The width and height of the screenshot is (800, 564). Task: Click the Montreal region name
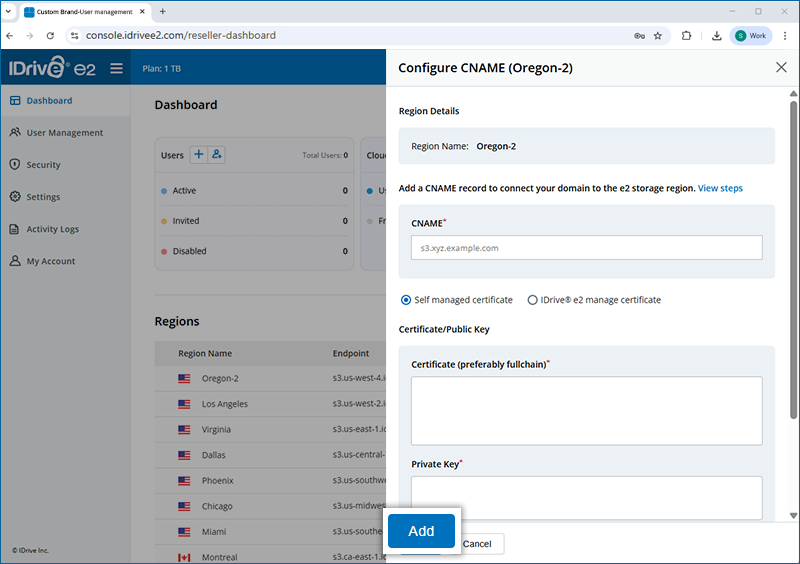[219, 557]
